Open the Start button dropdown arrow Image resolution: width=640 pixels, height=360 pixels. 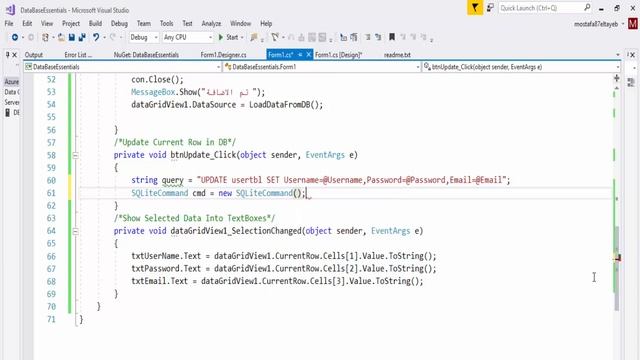coord(242,38)
